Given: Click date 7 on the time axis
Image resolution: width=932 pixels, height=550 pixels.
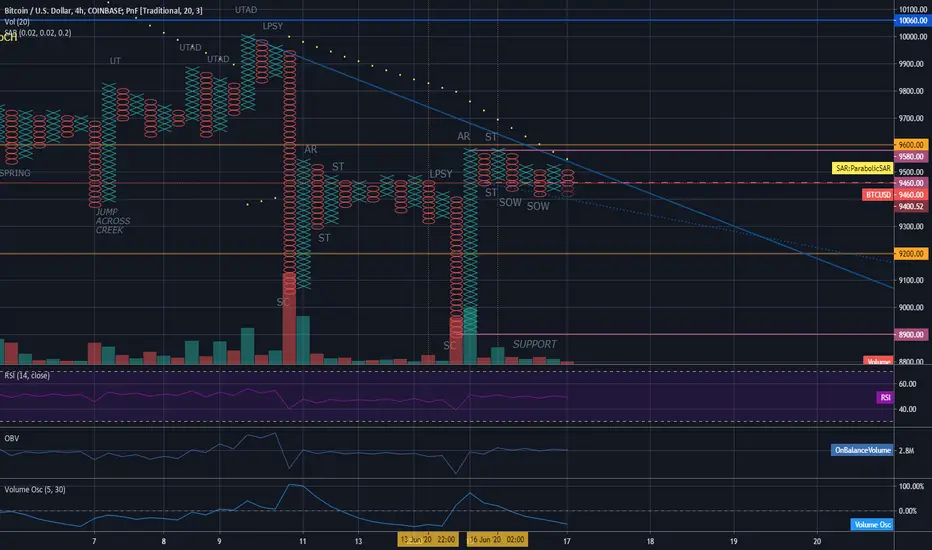Looking at the screenshot, I should (94, 541).
